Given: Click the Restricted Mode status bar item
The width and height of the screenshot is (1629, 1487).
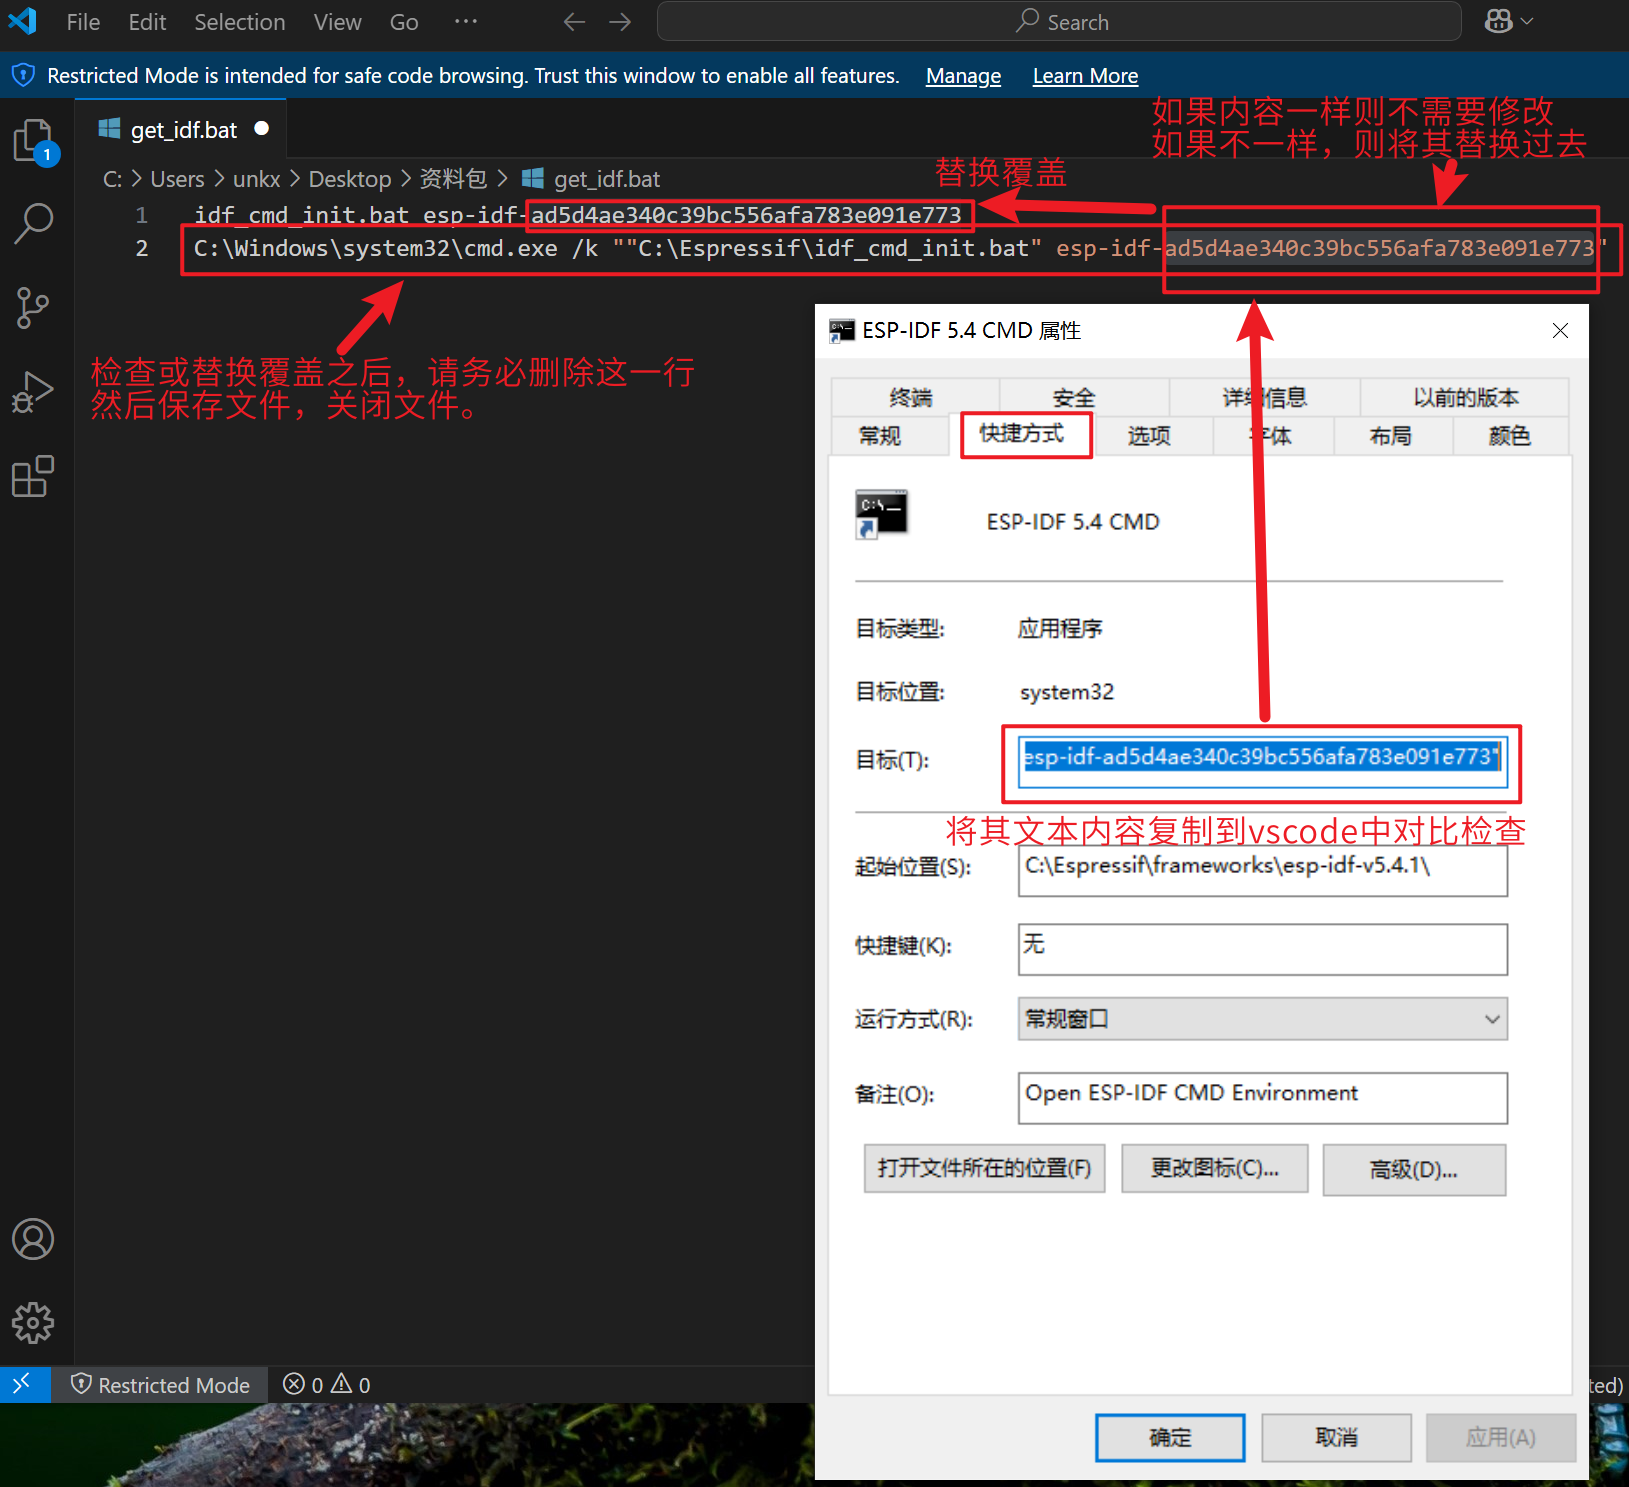Looking at the screenshot, I should click(x=161, y=1384).
